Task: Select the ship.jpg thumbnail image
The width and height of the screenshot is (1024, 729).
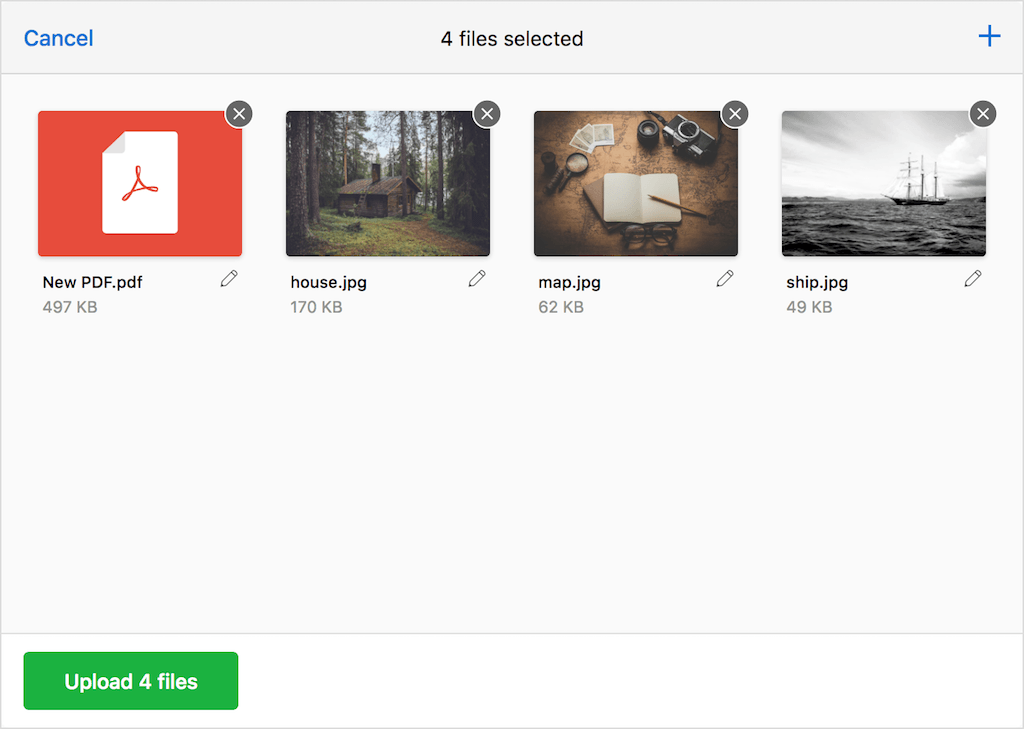Action: [884, 183]
